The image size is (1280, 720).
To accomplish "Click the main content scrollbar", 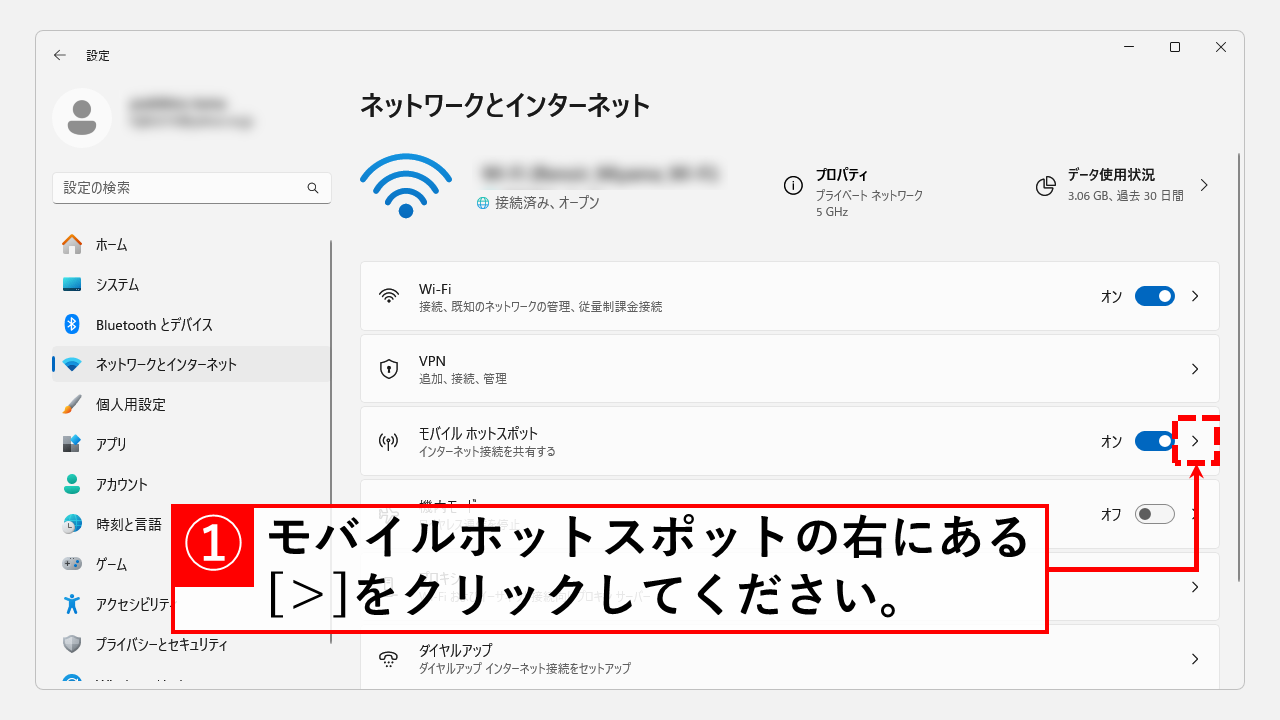I will tap(1239, 367).
